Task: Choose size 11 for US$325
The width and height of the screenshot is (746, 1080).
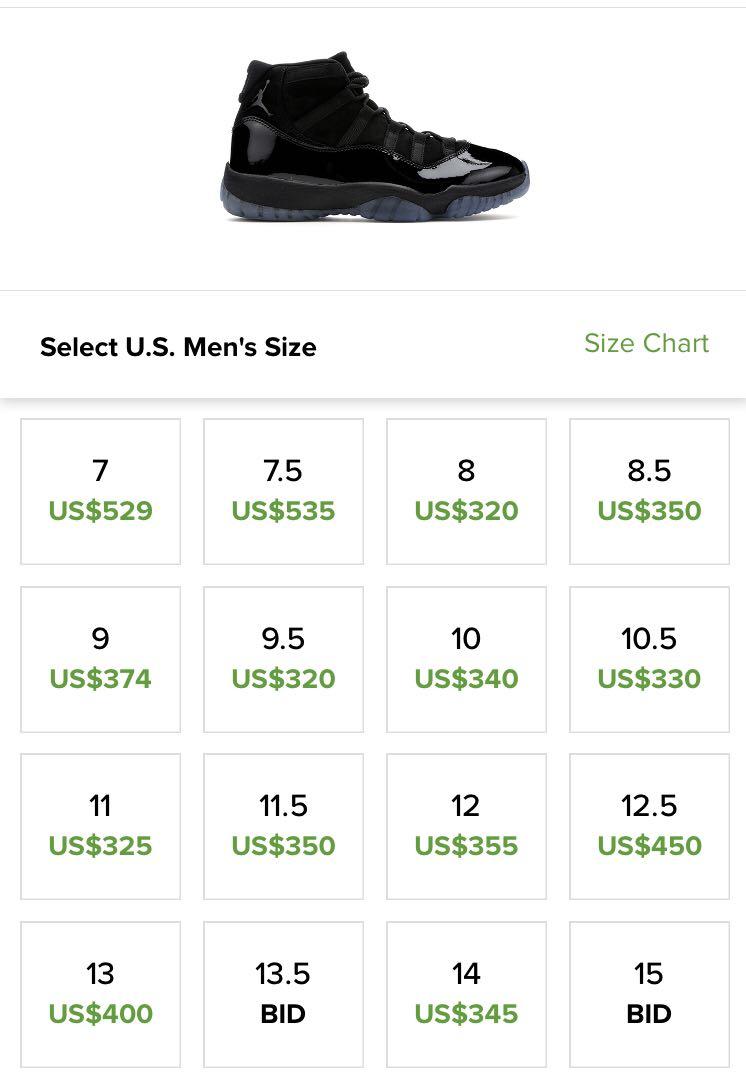Action: [x=101, y=827]
